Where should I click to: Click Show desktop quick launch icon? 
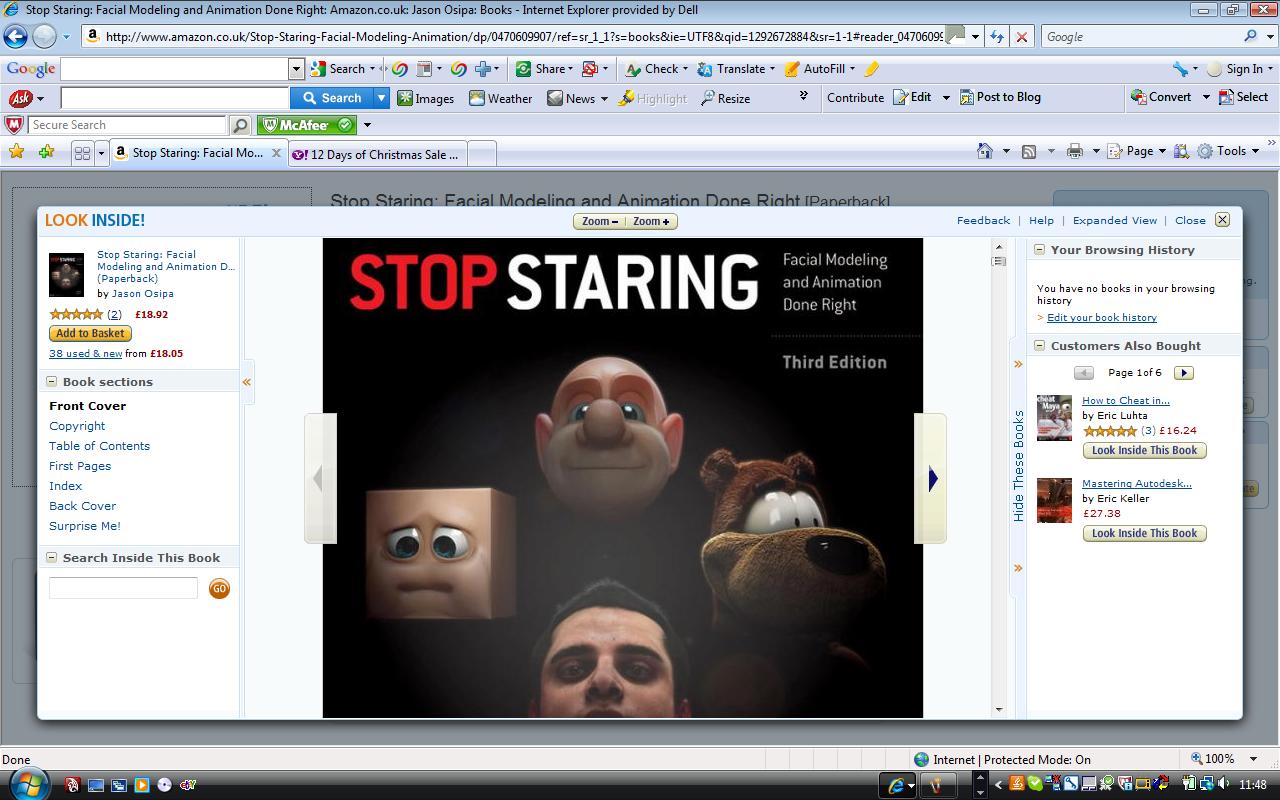97,785
